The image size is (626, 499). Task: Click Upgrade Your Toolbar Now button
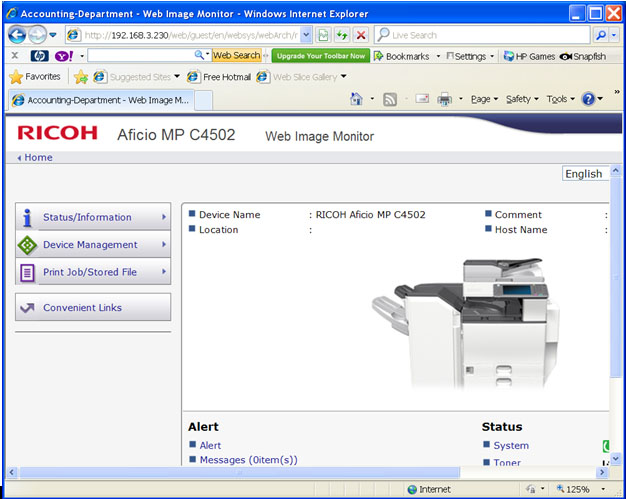tap(321, 56)
